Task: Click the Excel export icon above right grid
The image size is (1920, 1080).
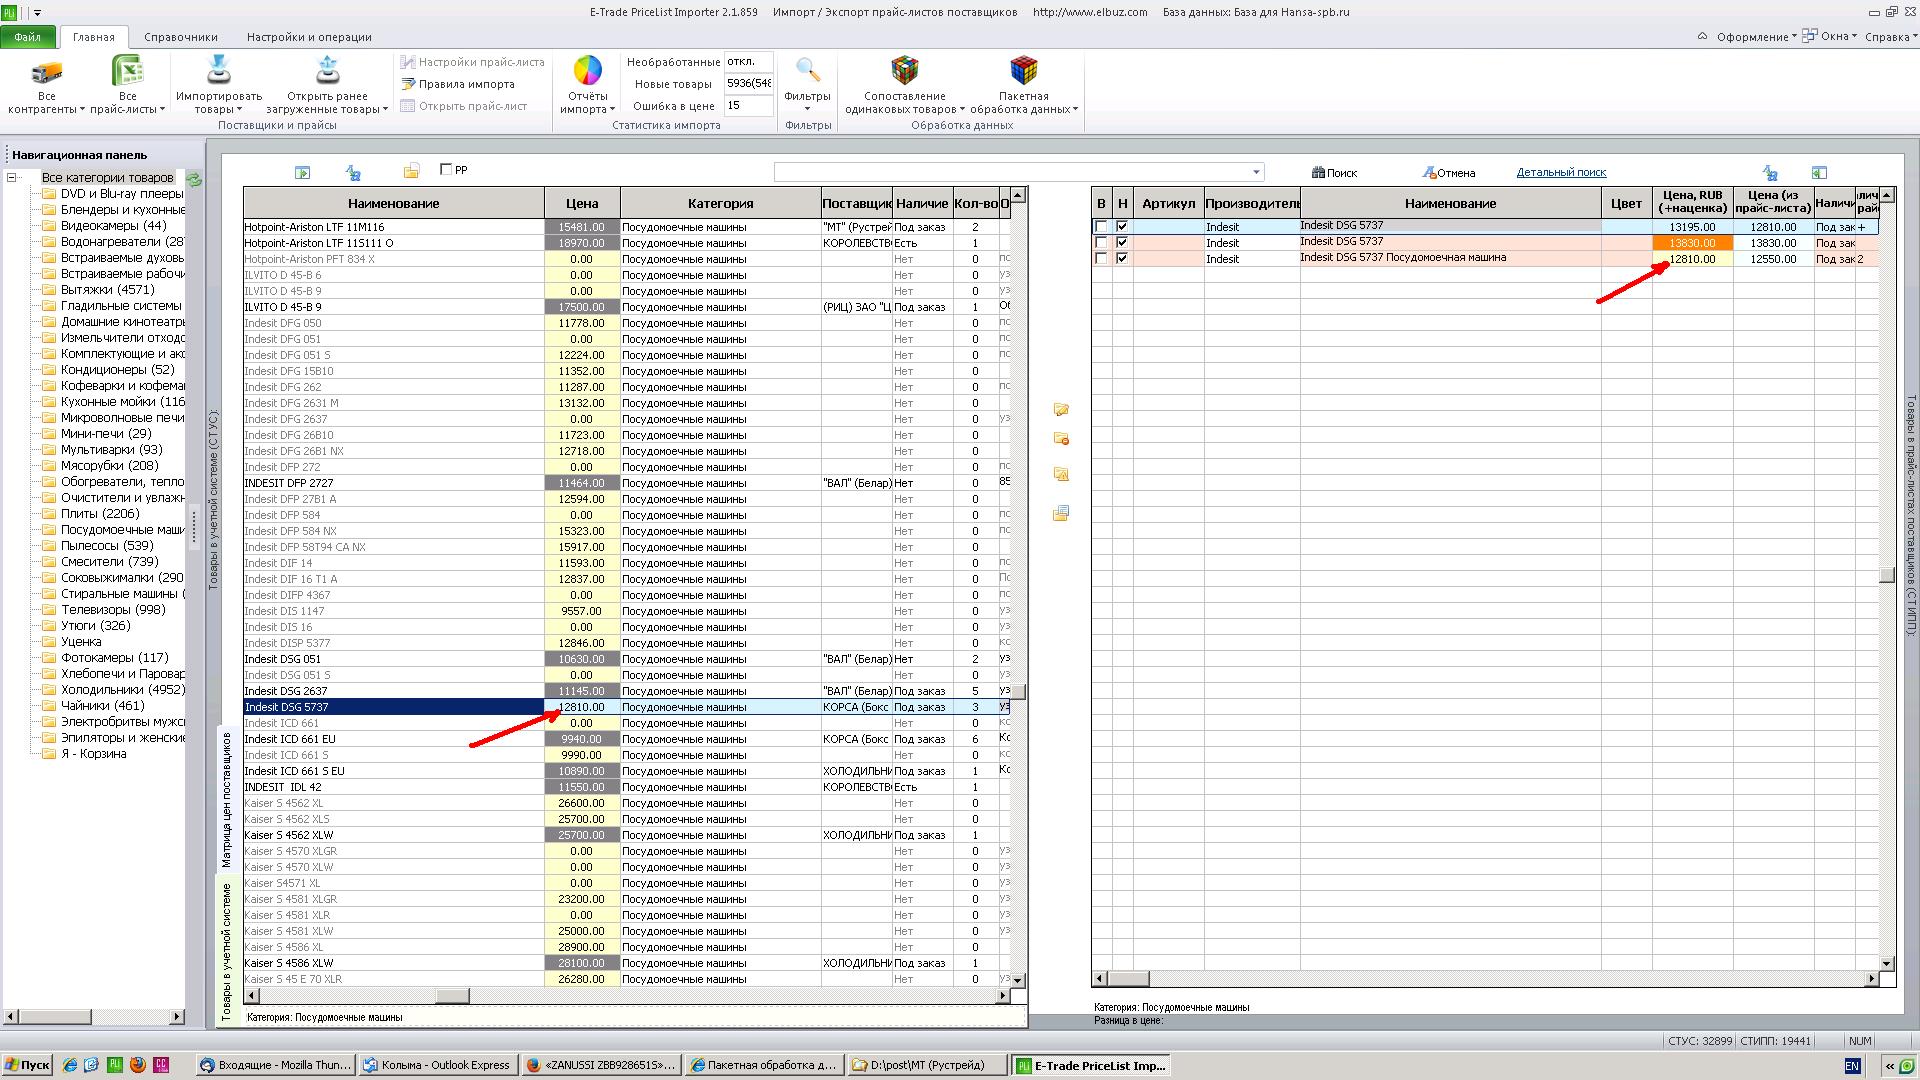Action: [1819, 173]
